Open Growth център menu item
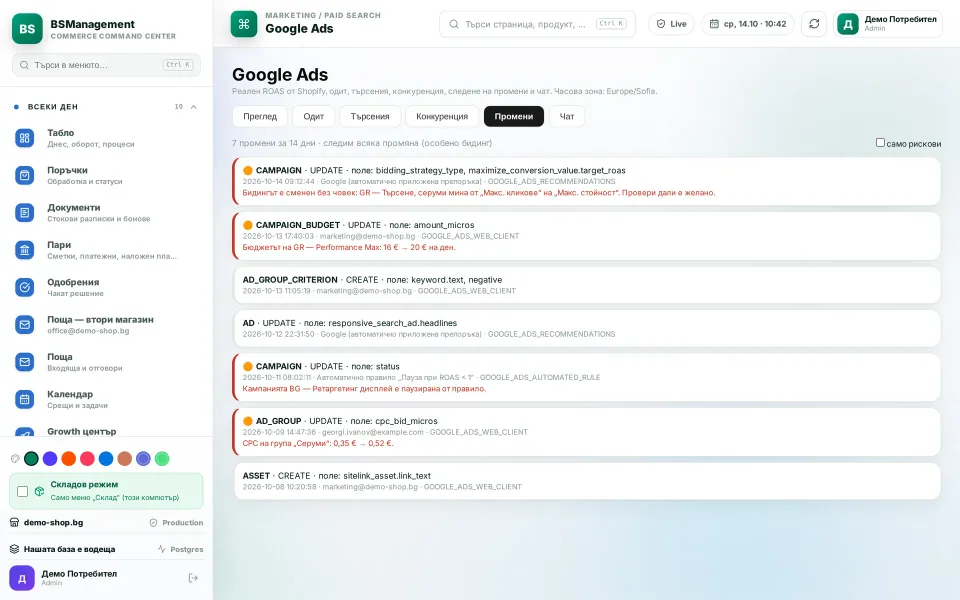 coord(106,431)
